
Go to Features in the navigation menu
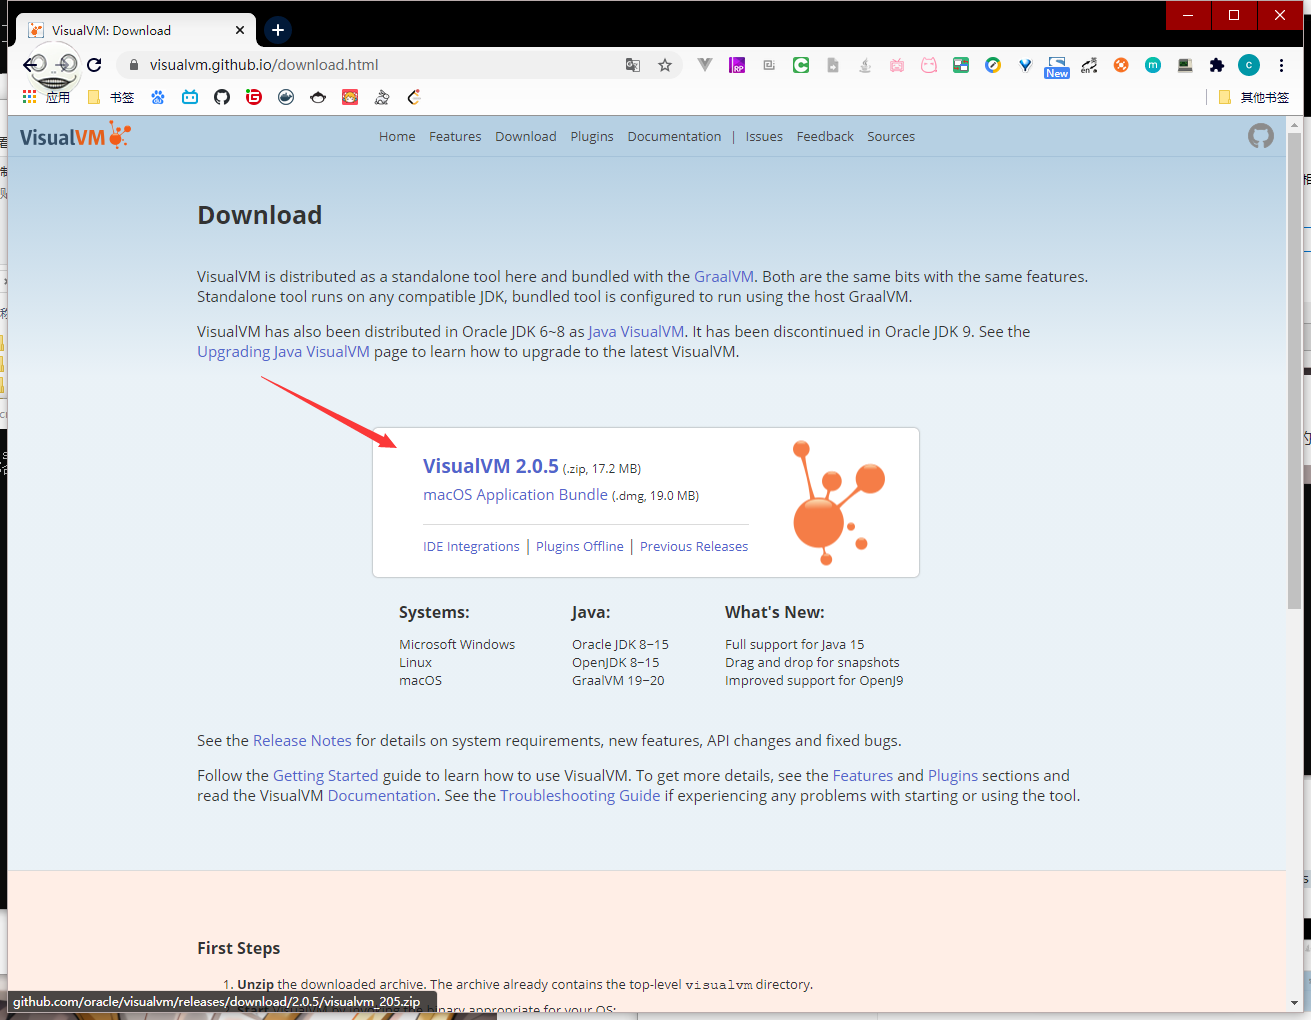pyautogui.click(x=455, y=137)
